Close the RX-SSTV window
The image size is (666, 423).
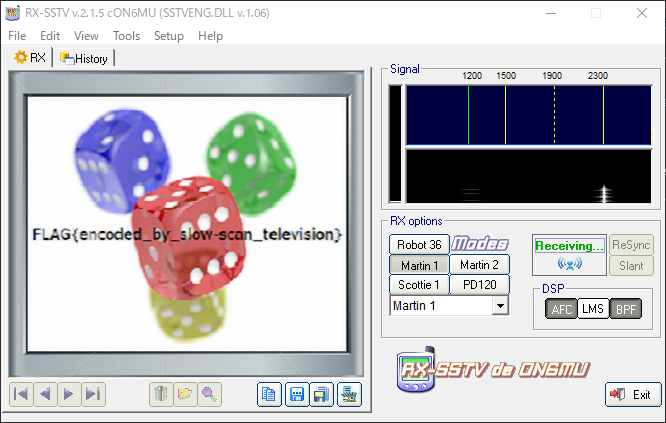coord(642,13)
